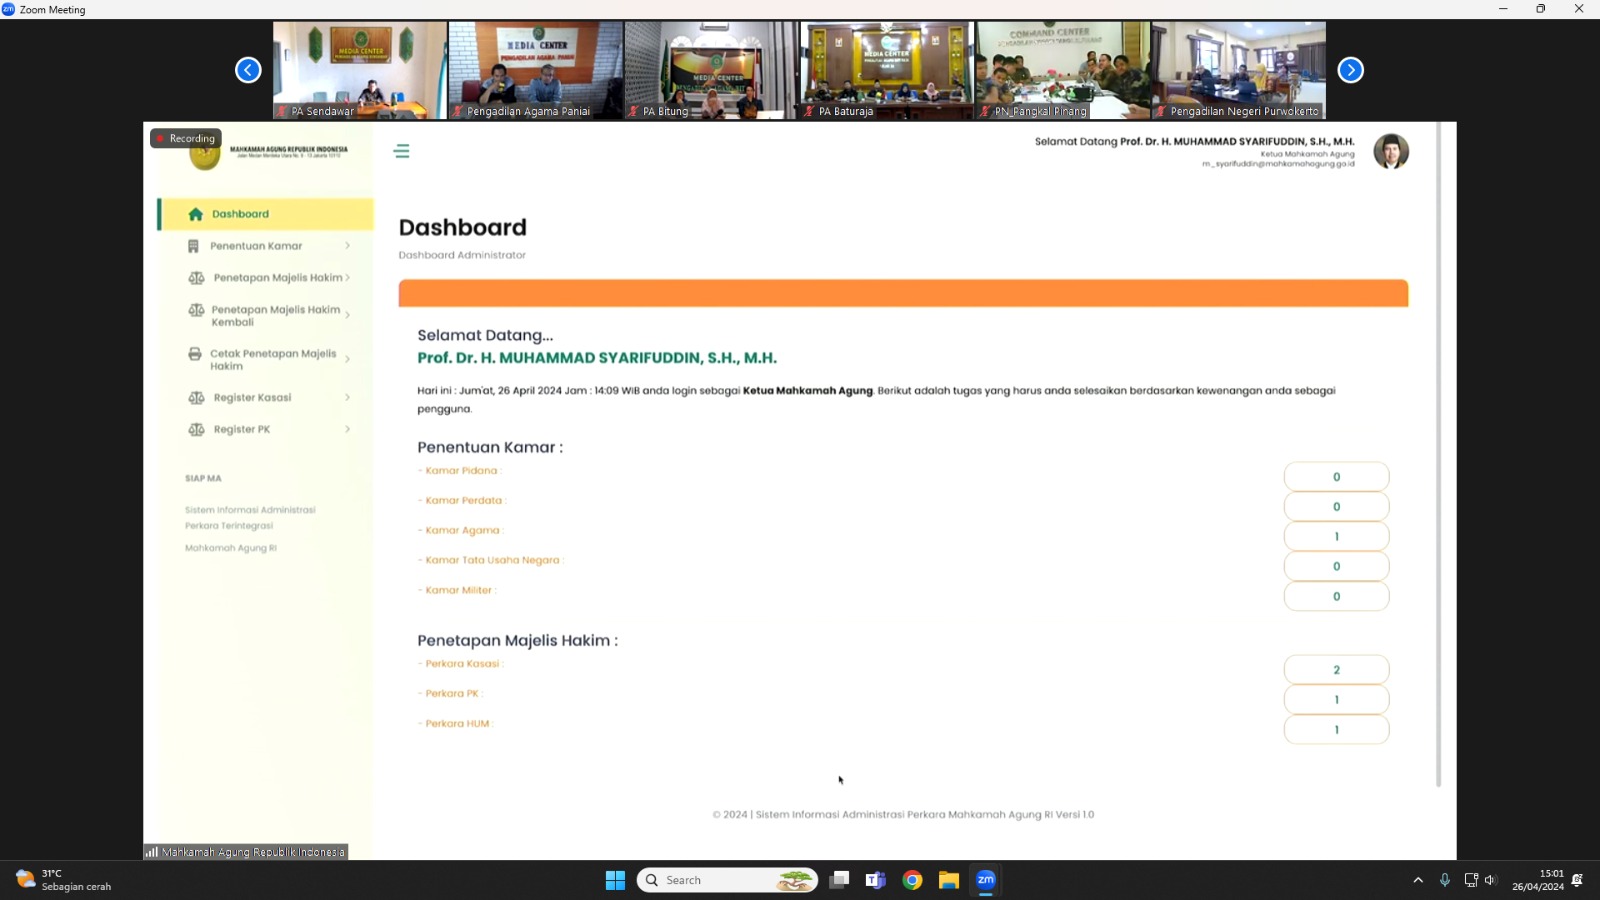Image resolution: width=1600 pixels, height=900 pixels.
Task: Show previous participants with left arrow
Action: click(x=248, y=70)
